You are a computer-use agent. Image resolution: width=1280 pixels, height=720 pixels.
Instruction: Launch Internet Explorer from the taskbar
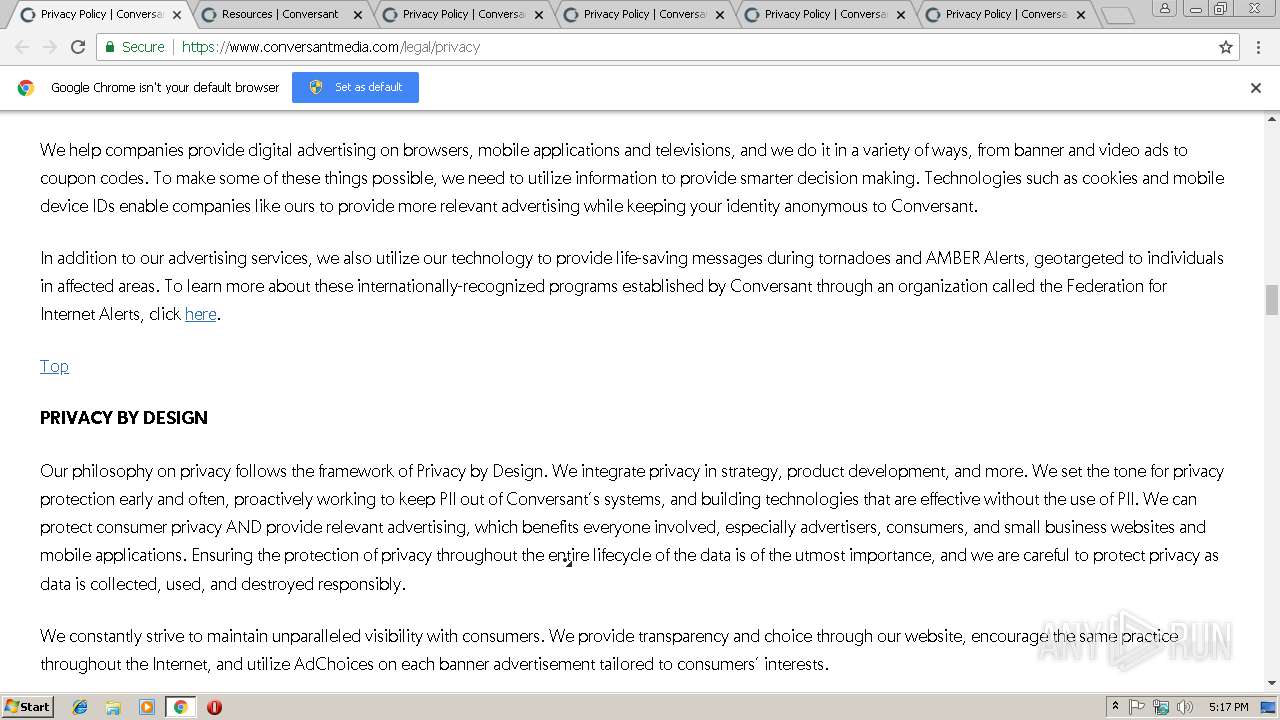[x=80, y=707]
